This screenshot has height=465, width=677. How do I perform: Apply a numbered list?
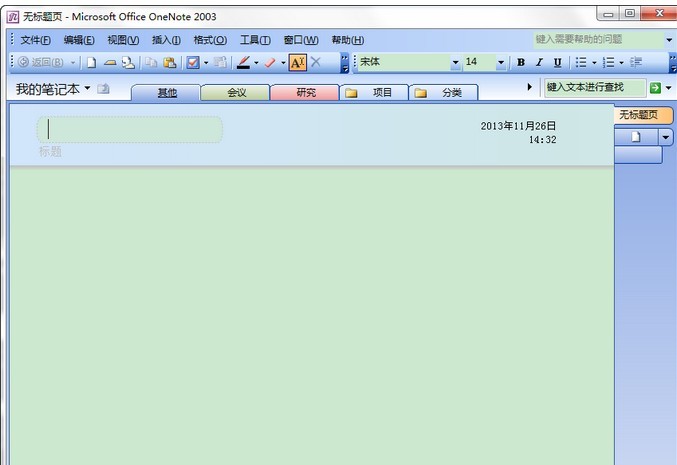click(609, 63)
